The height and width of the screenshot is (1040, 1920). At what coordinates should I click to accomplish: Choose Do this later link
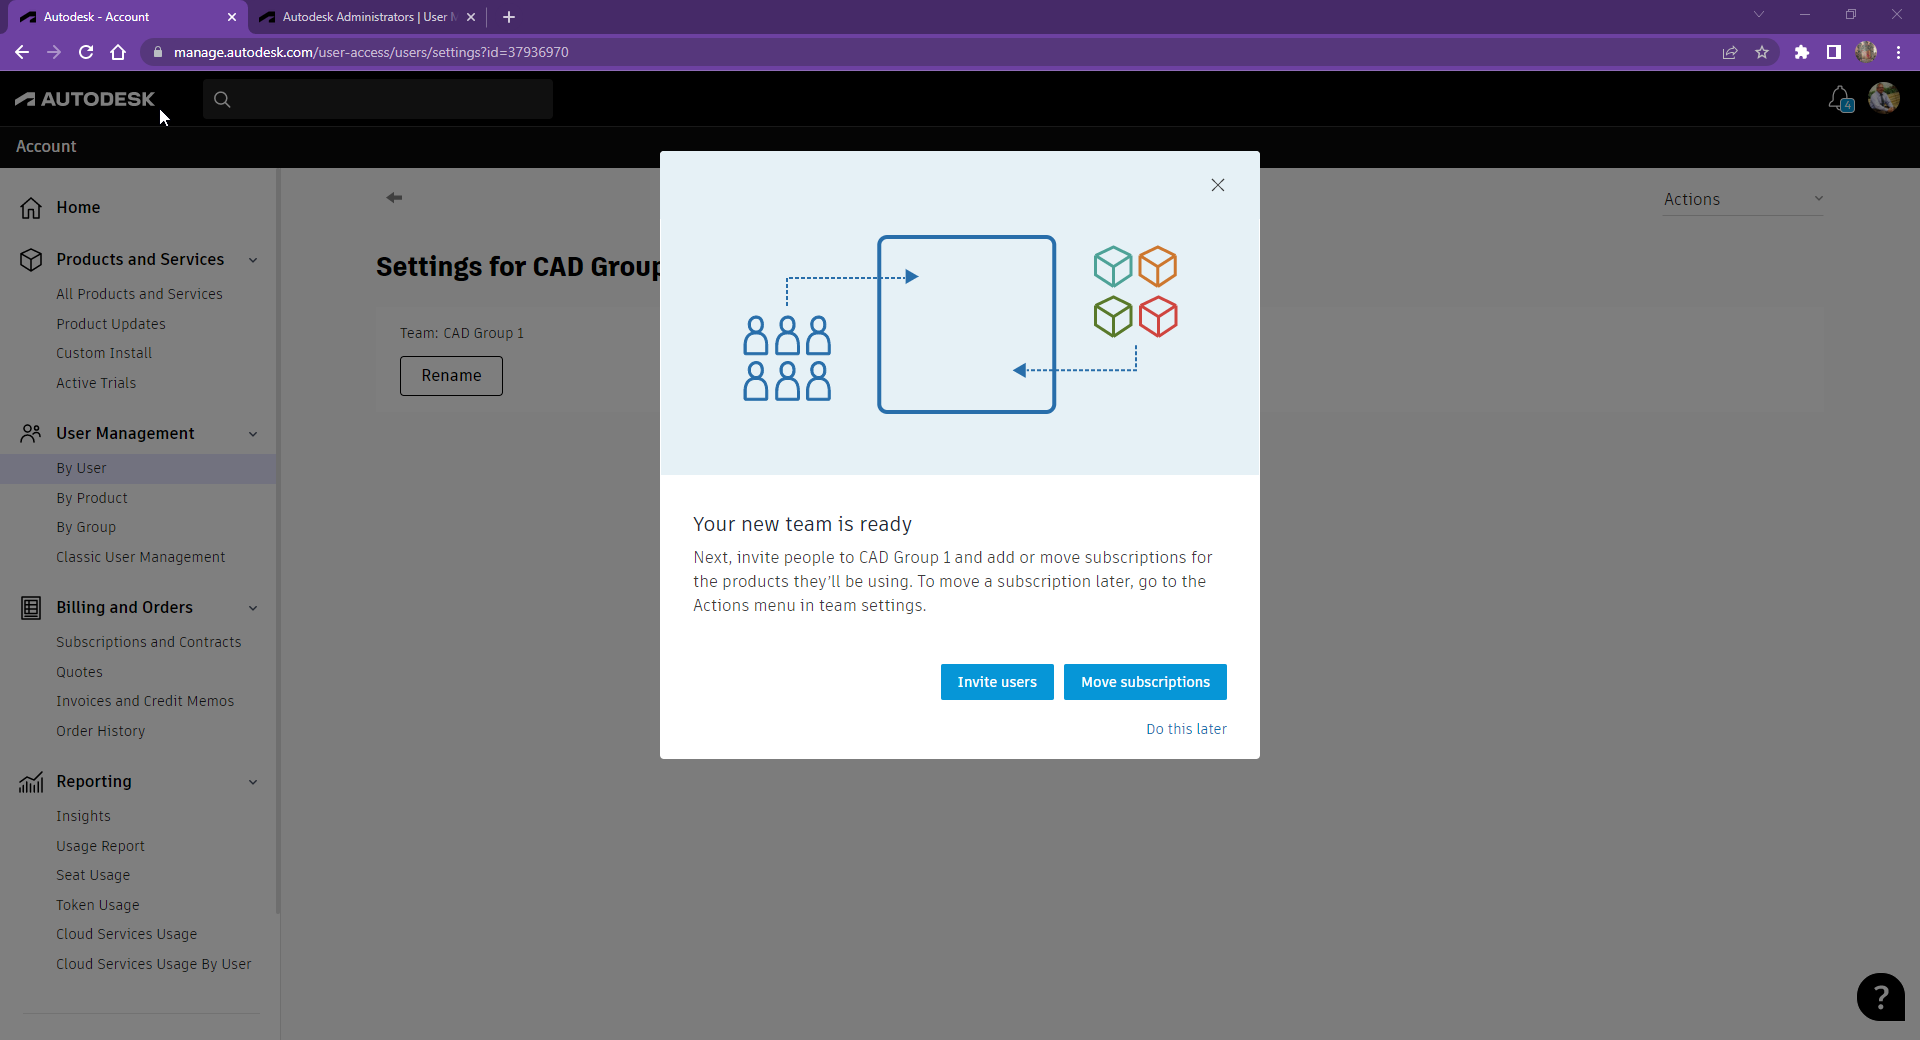click(x=1186, y=729)
